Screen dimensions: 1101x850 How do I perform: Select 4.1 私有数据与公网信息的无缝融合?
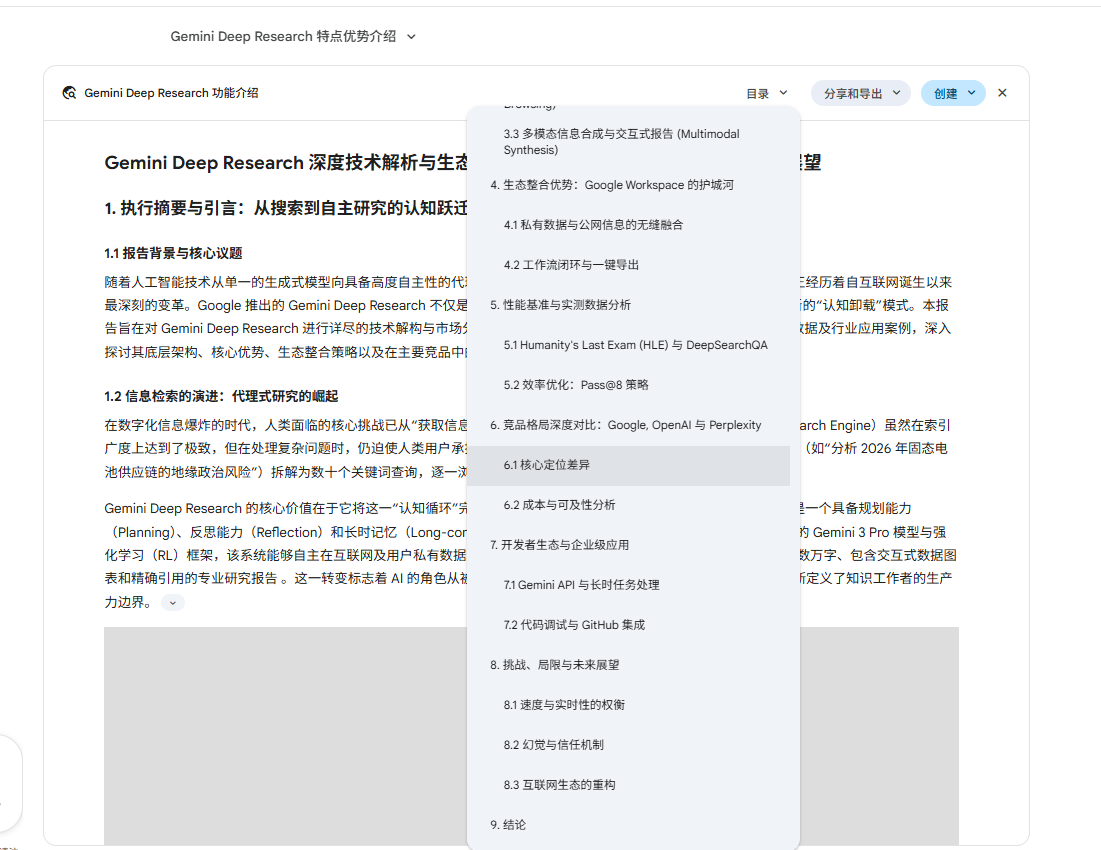pos(628,225)
